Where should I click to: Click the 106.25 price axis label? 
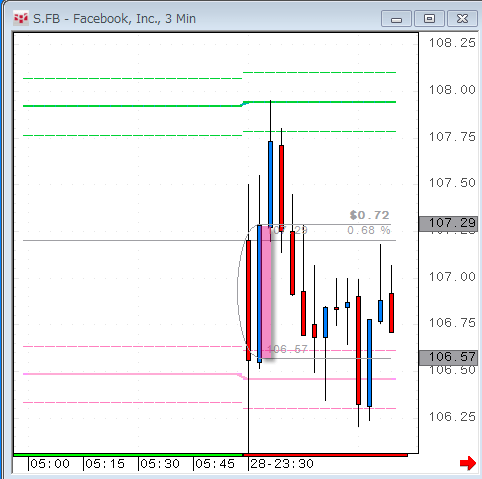pyautogui.click(x=452, y=417)
